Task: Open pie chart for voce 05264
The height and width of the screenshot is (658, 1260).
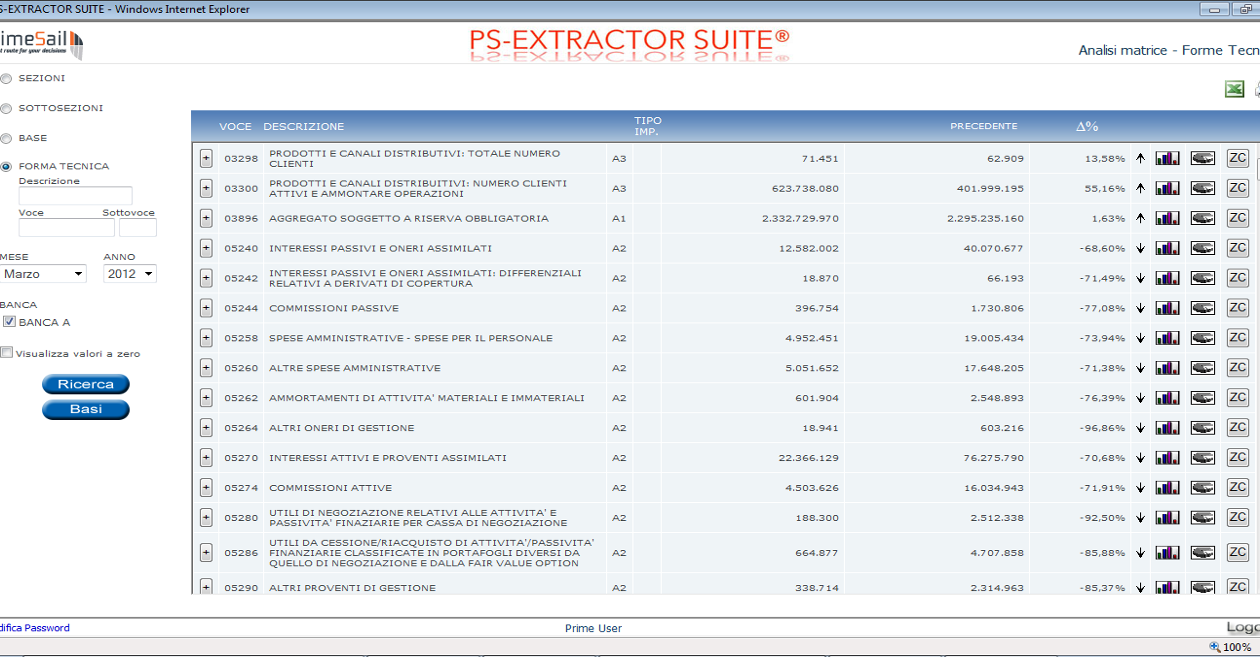Action: (1203, 428)
